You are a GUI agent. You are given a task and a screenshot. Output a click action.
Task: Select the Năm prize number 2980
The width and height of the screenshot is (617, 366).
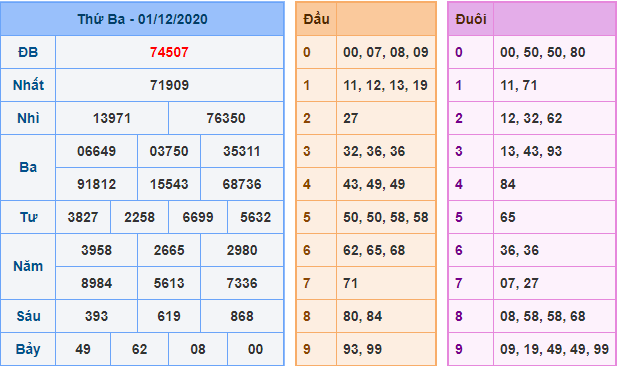pos(242,251)
